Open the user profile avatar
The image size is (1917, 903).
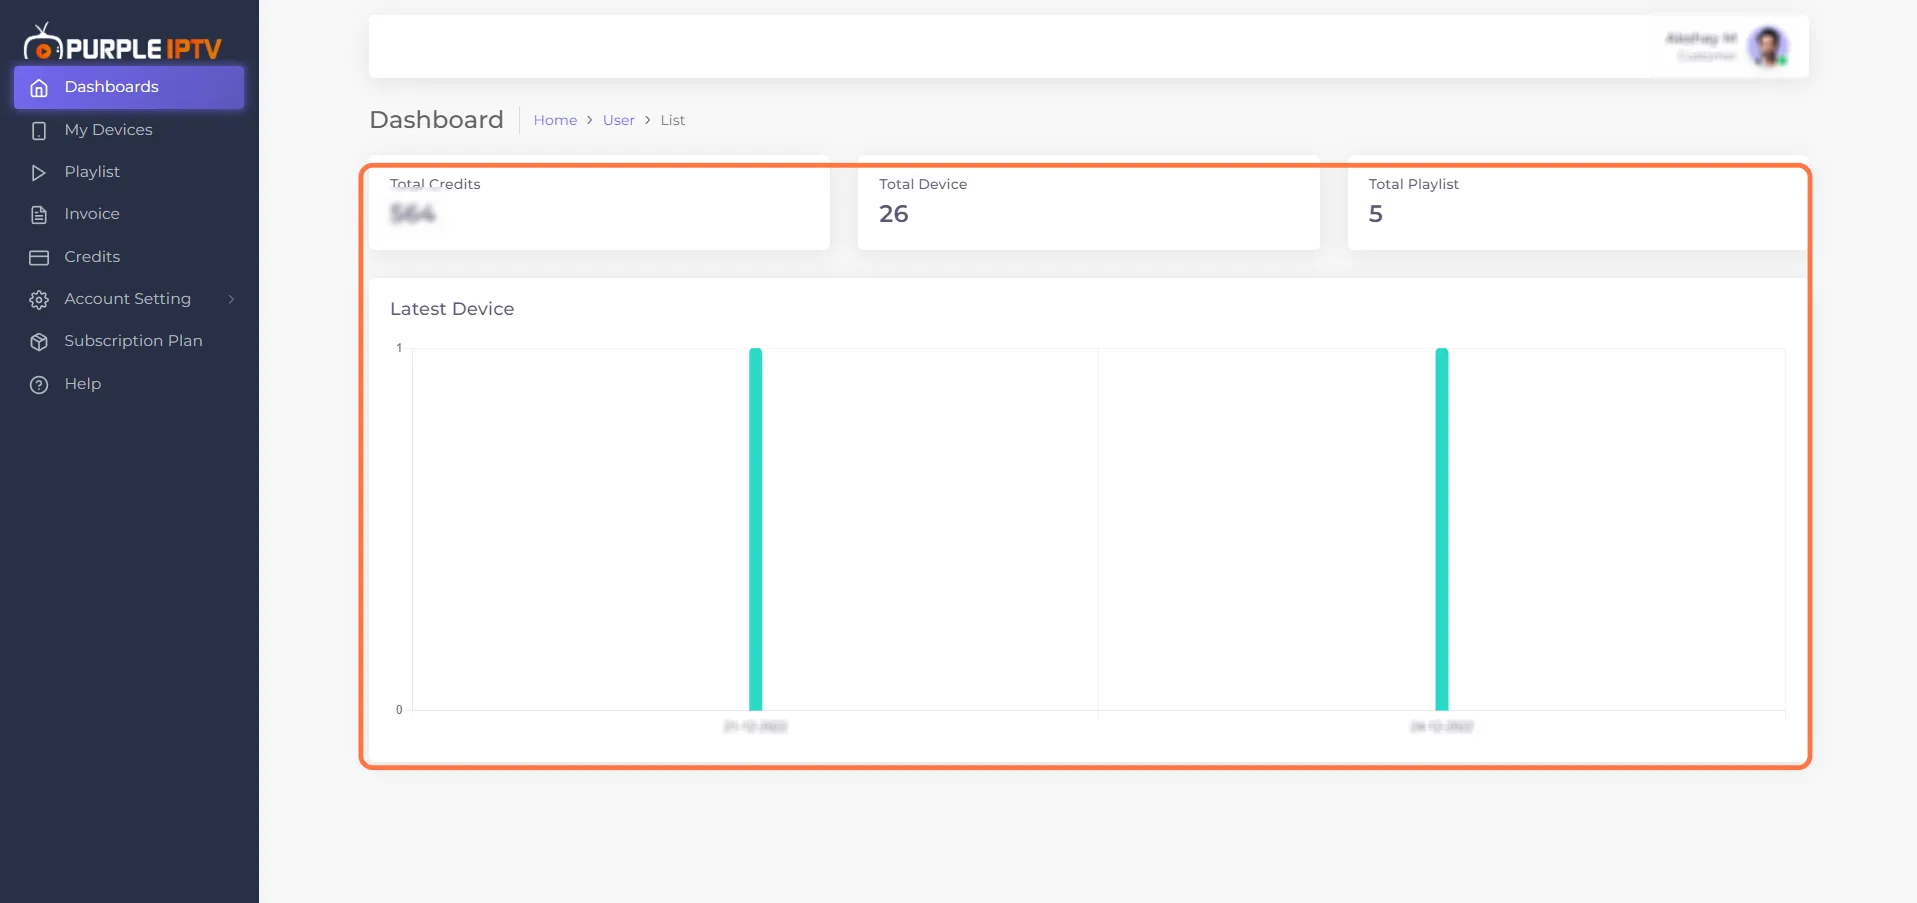pos(1768,46)
